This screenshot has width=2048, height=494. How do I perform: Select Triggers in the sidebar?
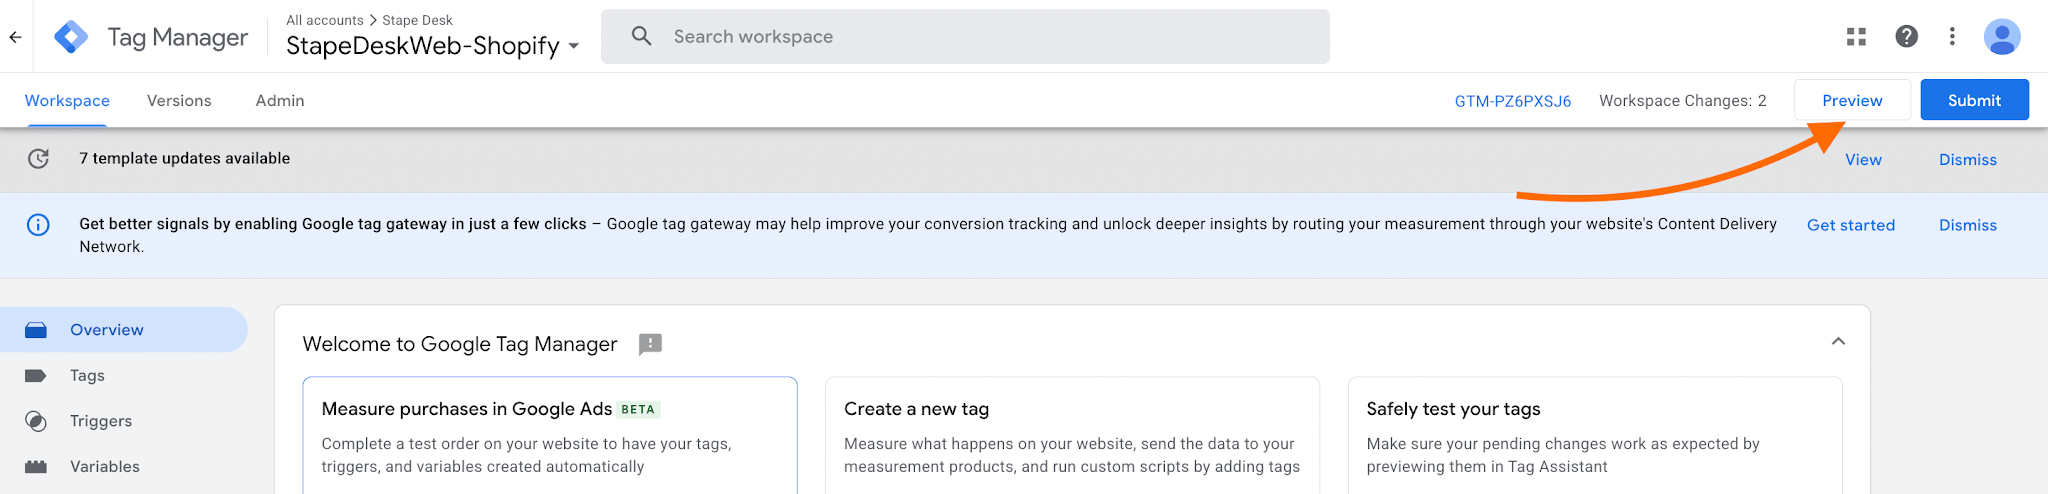(x=124, y=421)
